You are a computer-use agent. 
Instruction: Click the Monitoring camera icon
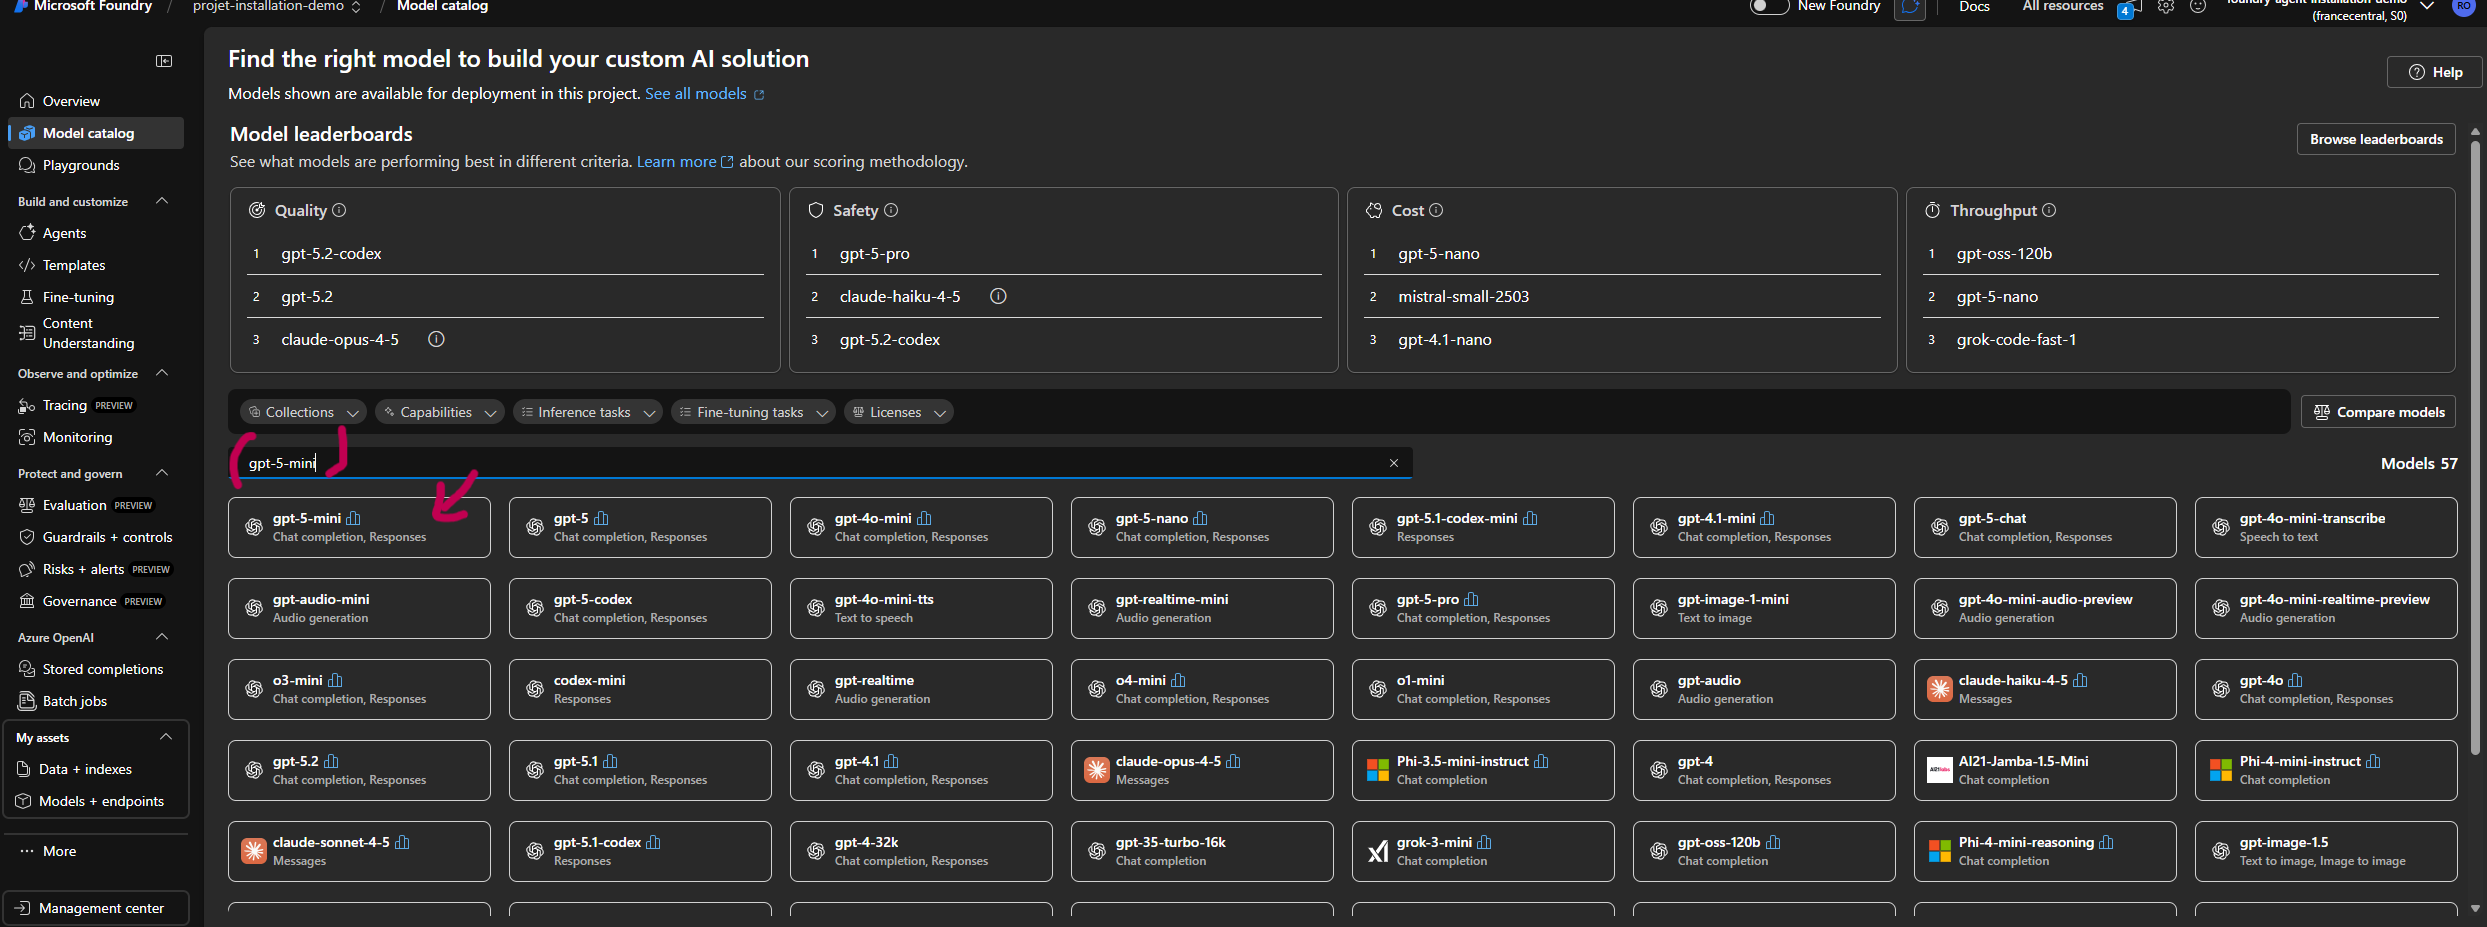[27, 437]
